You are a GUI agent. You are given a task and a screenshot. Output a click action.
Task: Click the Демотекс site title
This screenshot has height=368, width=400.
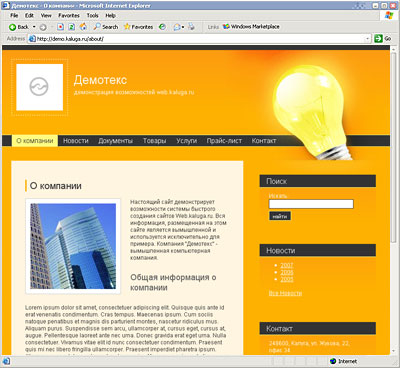100,80
